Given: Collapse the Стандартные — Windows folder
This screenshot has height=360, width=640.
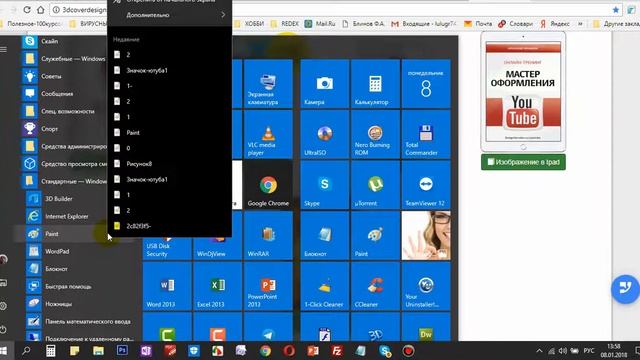Looking at the screenshot, I should coord(65,181).
